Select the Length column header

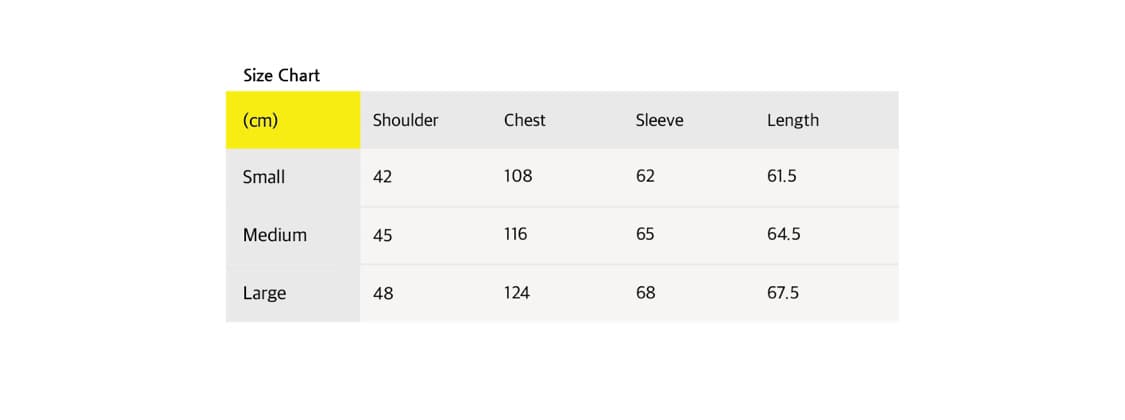(x=792, y=120)
